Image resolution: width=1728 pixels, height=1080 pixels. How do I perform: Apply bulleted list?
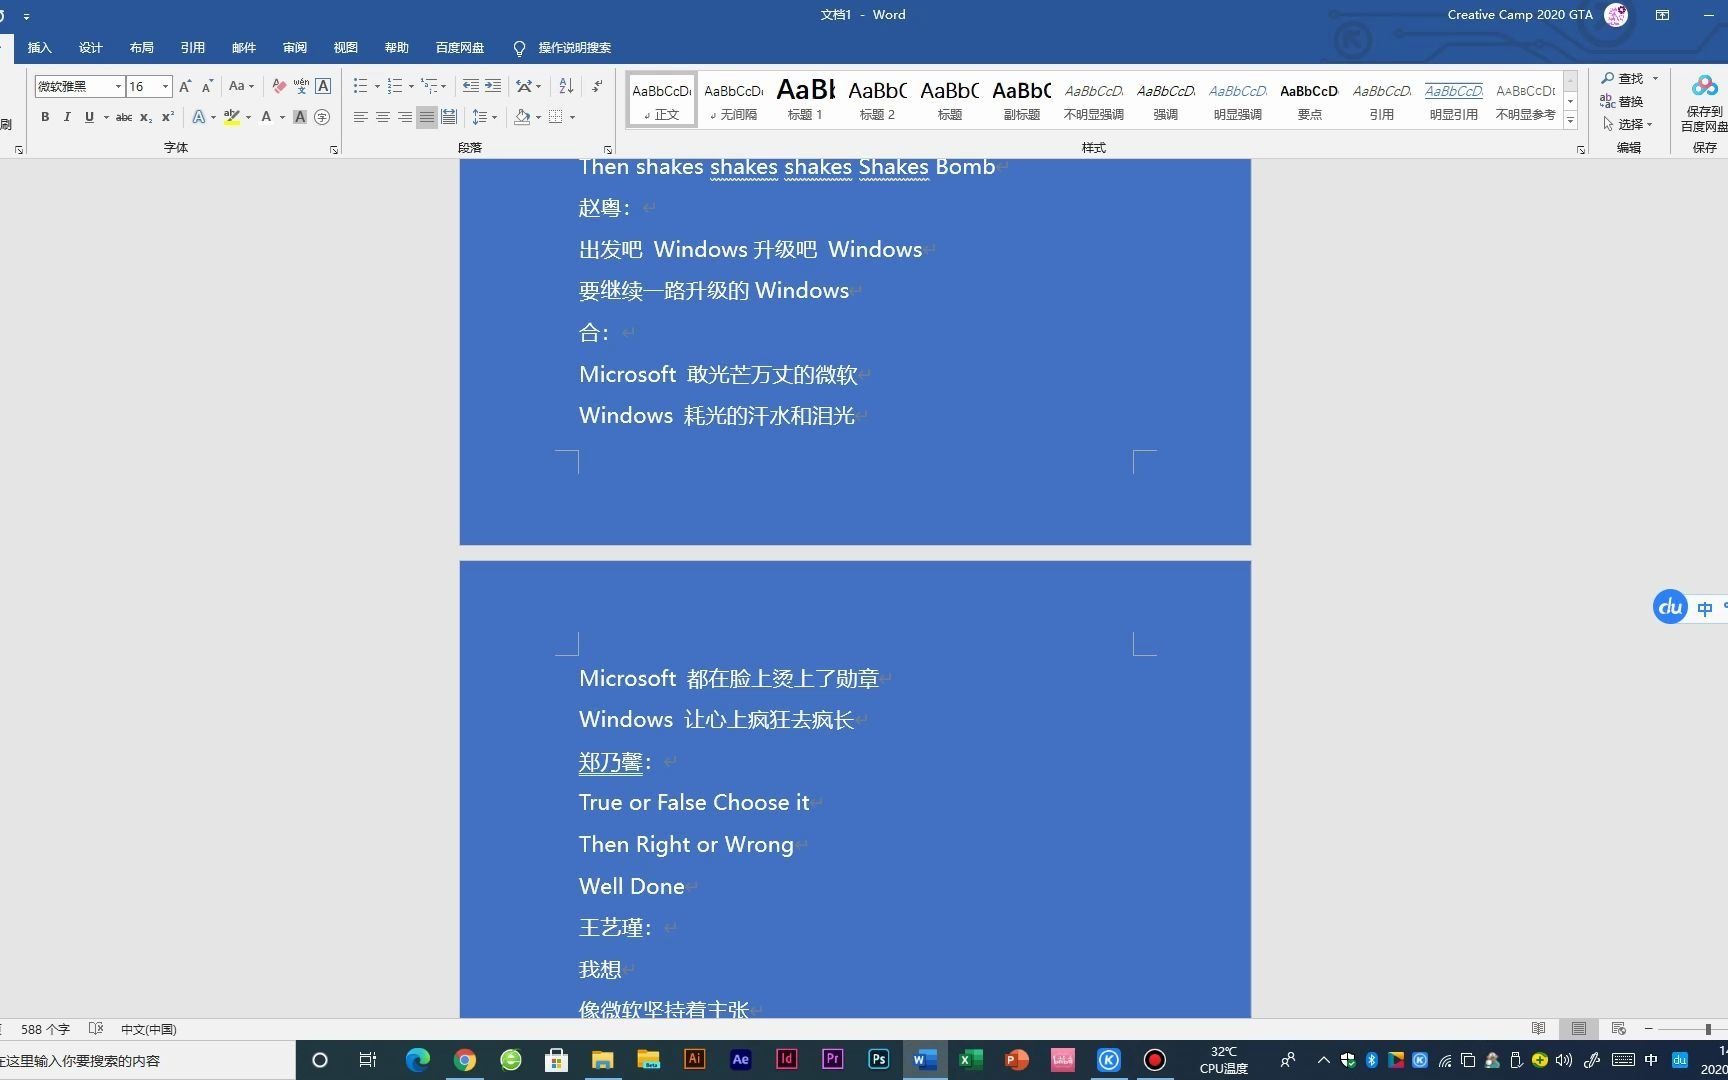tap(361, 86)
